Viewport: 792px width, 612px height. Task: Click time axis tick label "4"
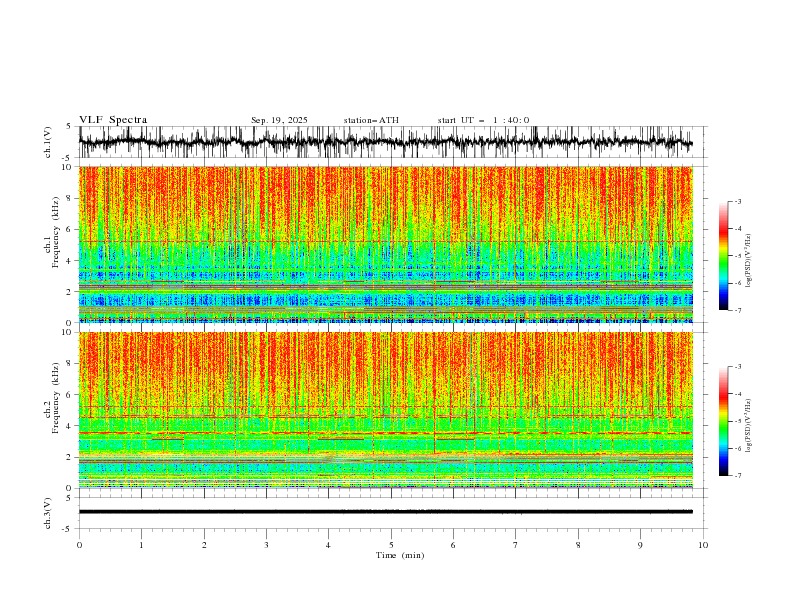(x=328, y=545)
